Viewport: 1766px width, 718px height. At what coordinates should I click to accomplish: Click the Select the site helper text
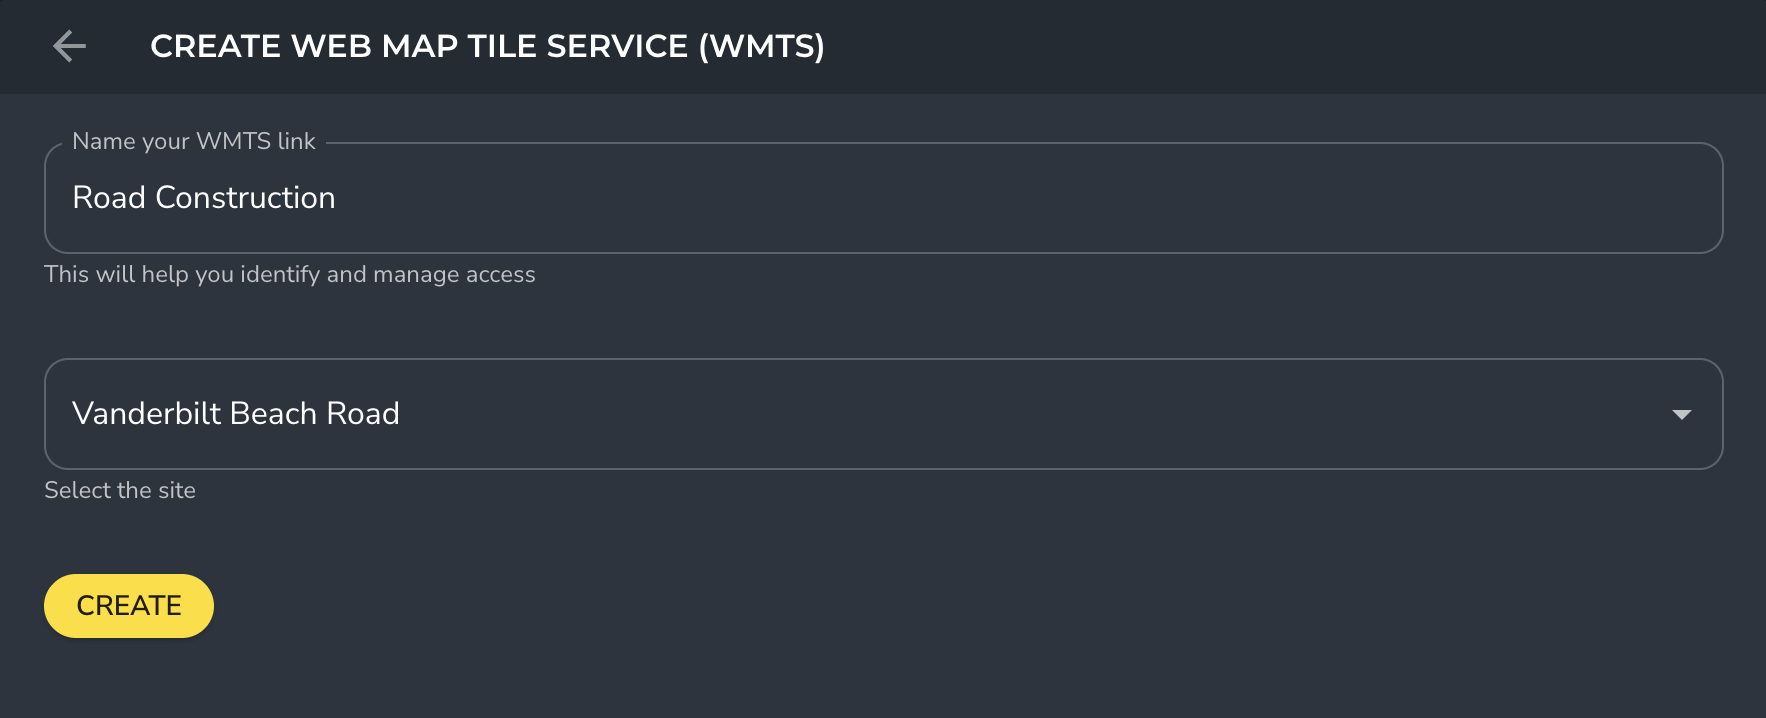pyautogui.click(x=119, y=490)
